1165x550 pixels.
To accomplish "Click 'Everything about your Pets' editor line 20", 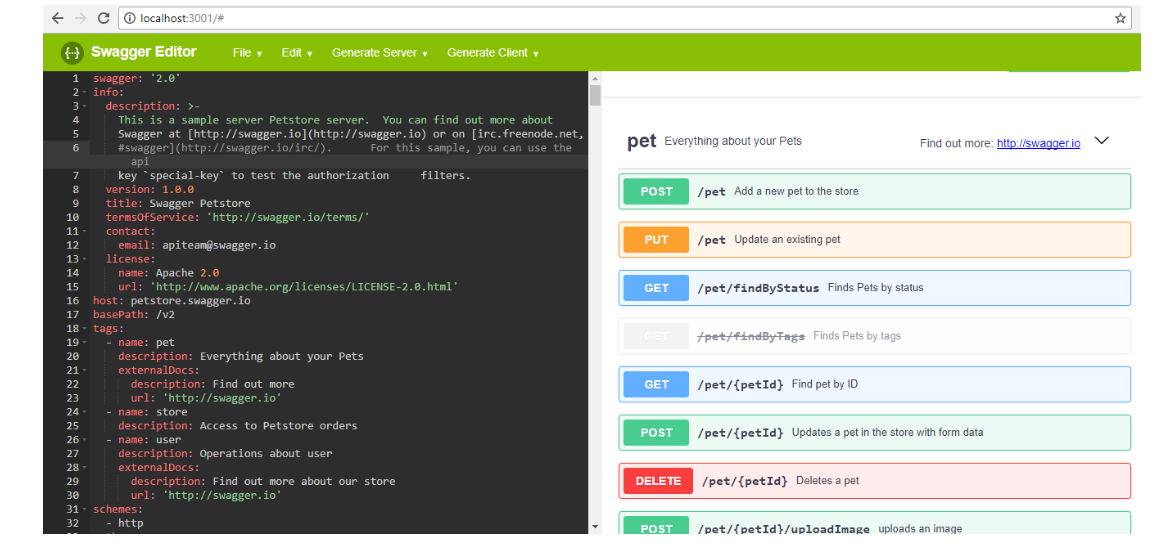I will [x=241, y=357].
